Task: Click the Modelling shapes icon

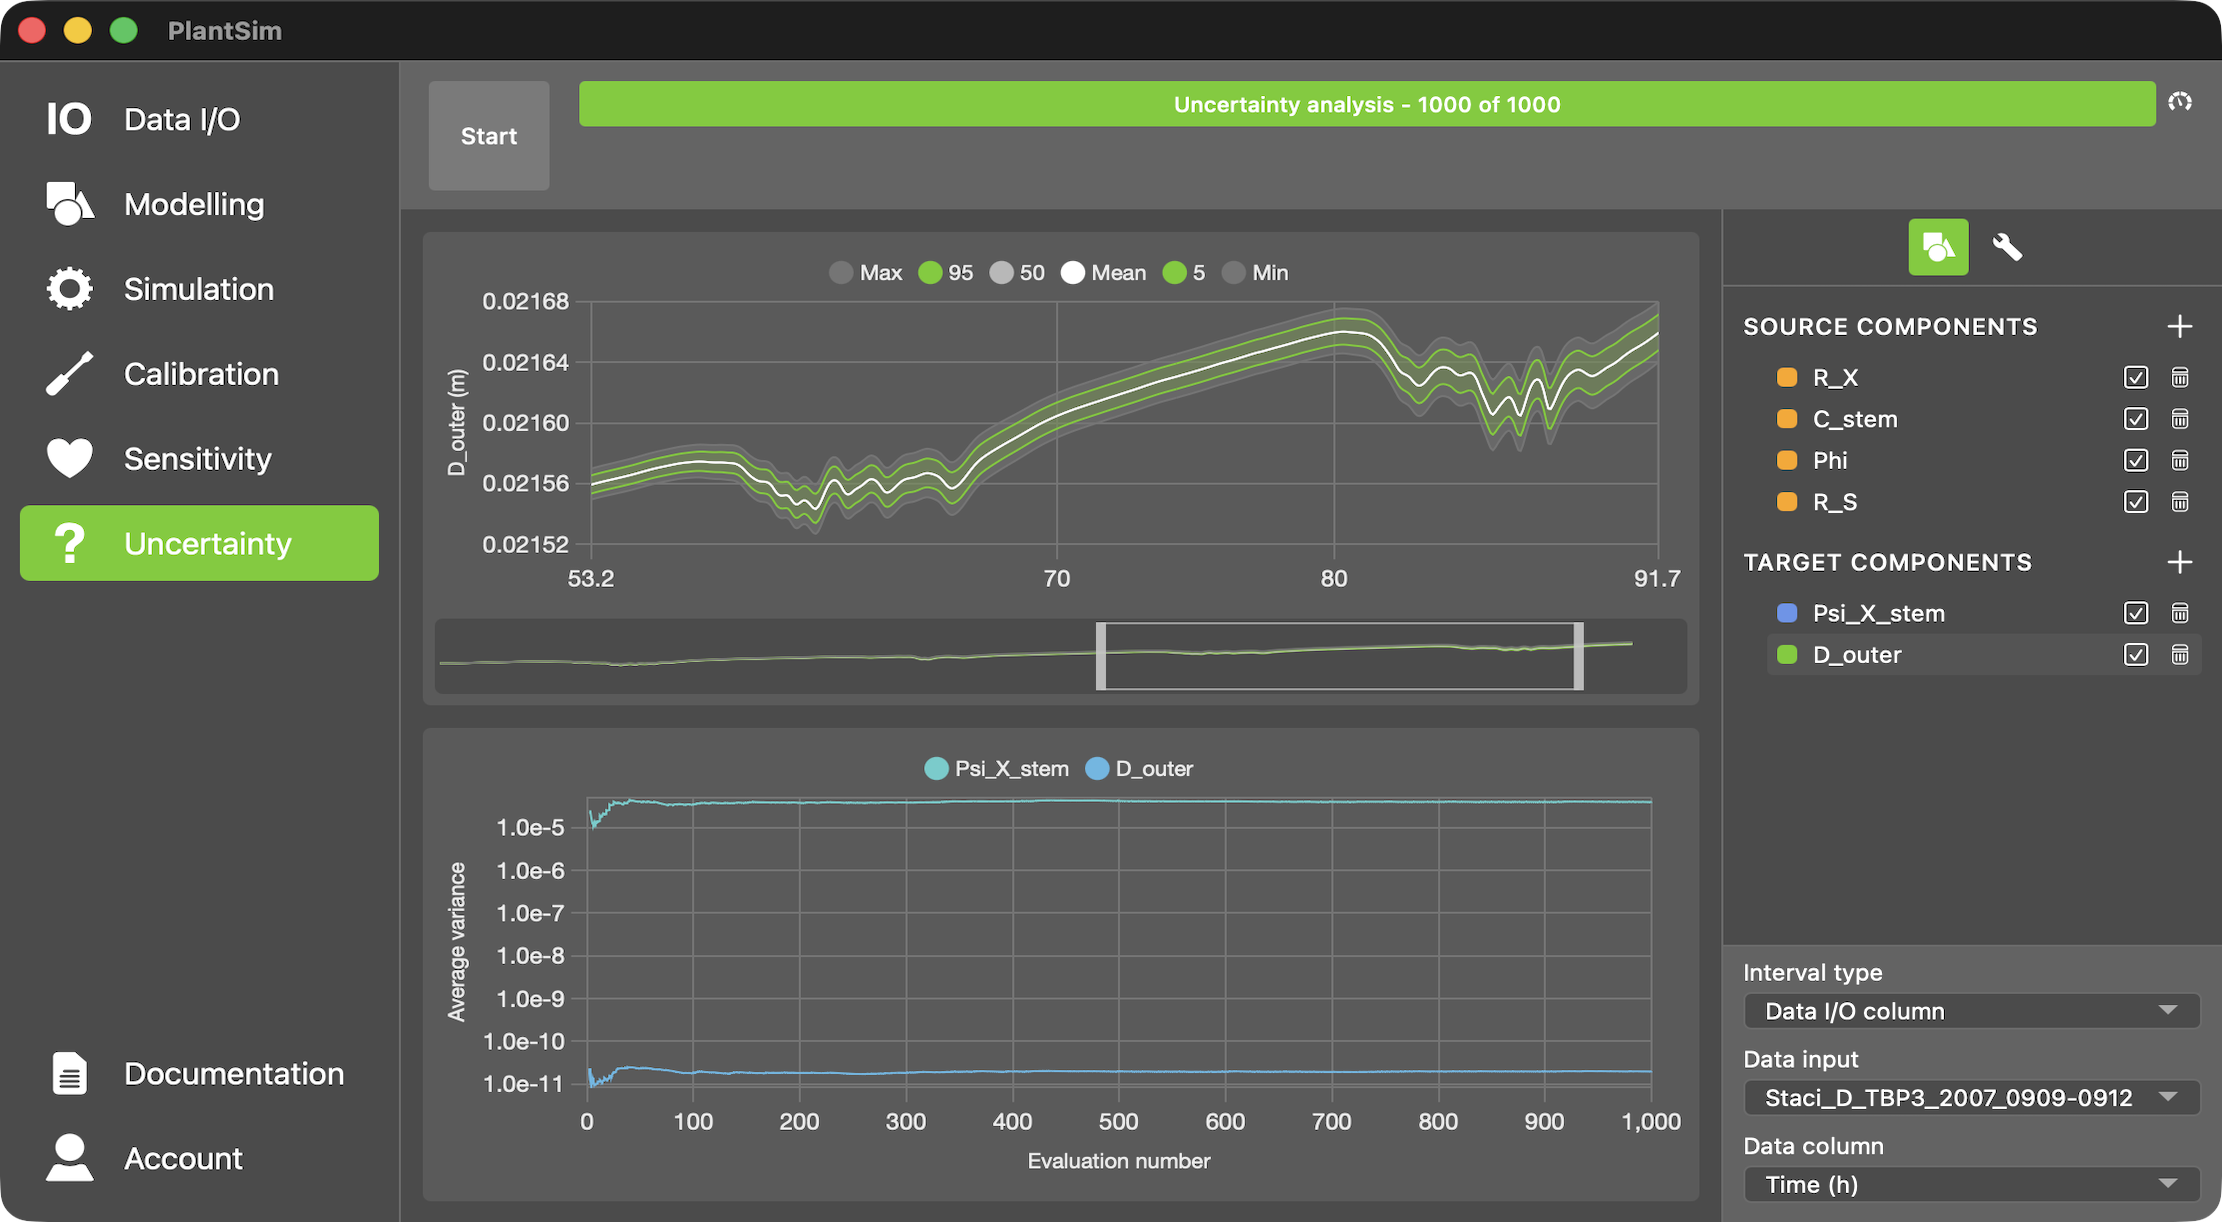Action: click(x=68, y=203)
